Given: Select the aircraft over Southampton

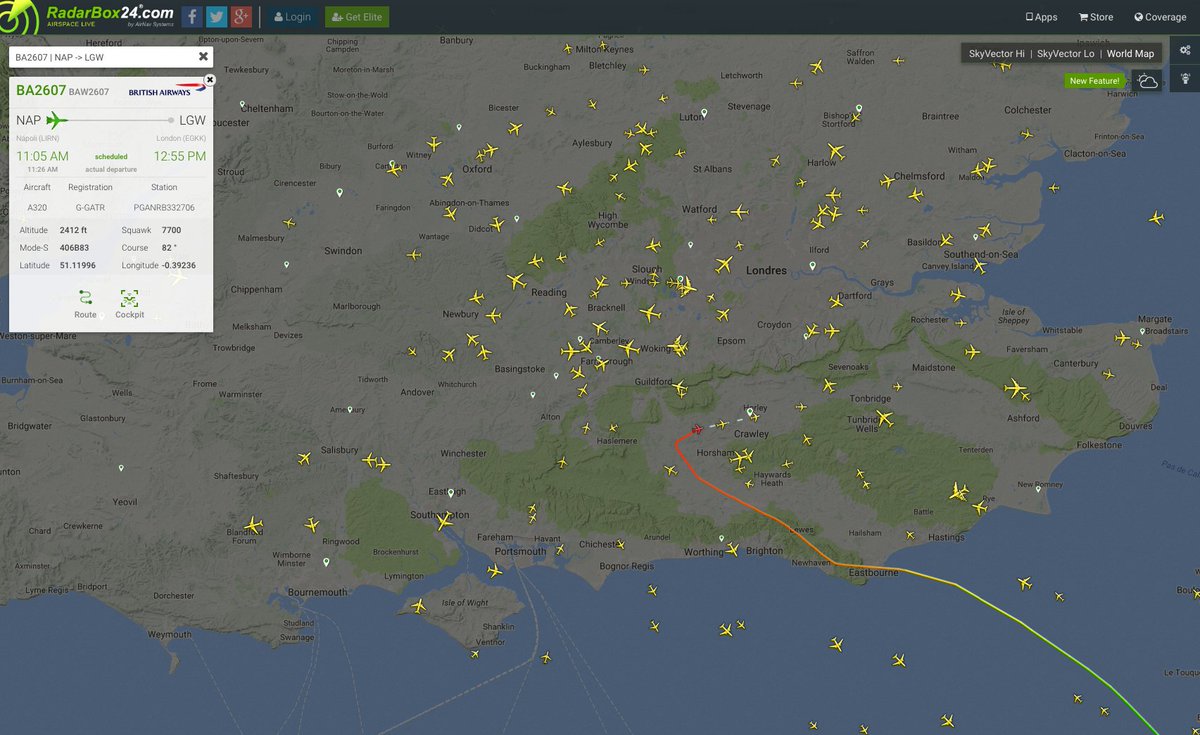Looking at the screenshot, I should pyautogui.click(x=443, y=521).
